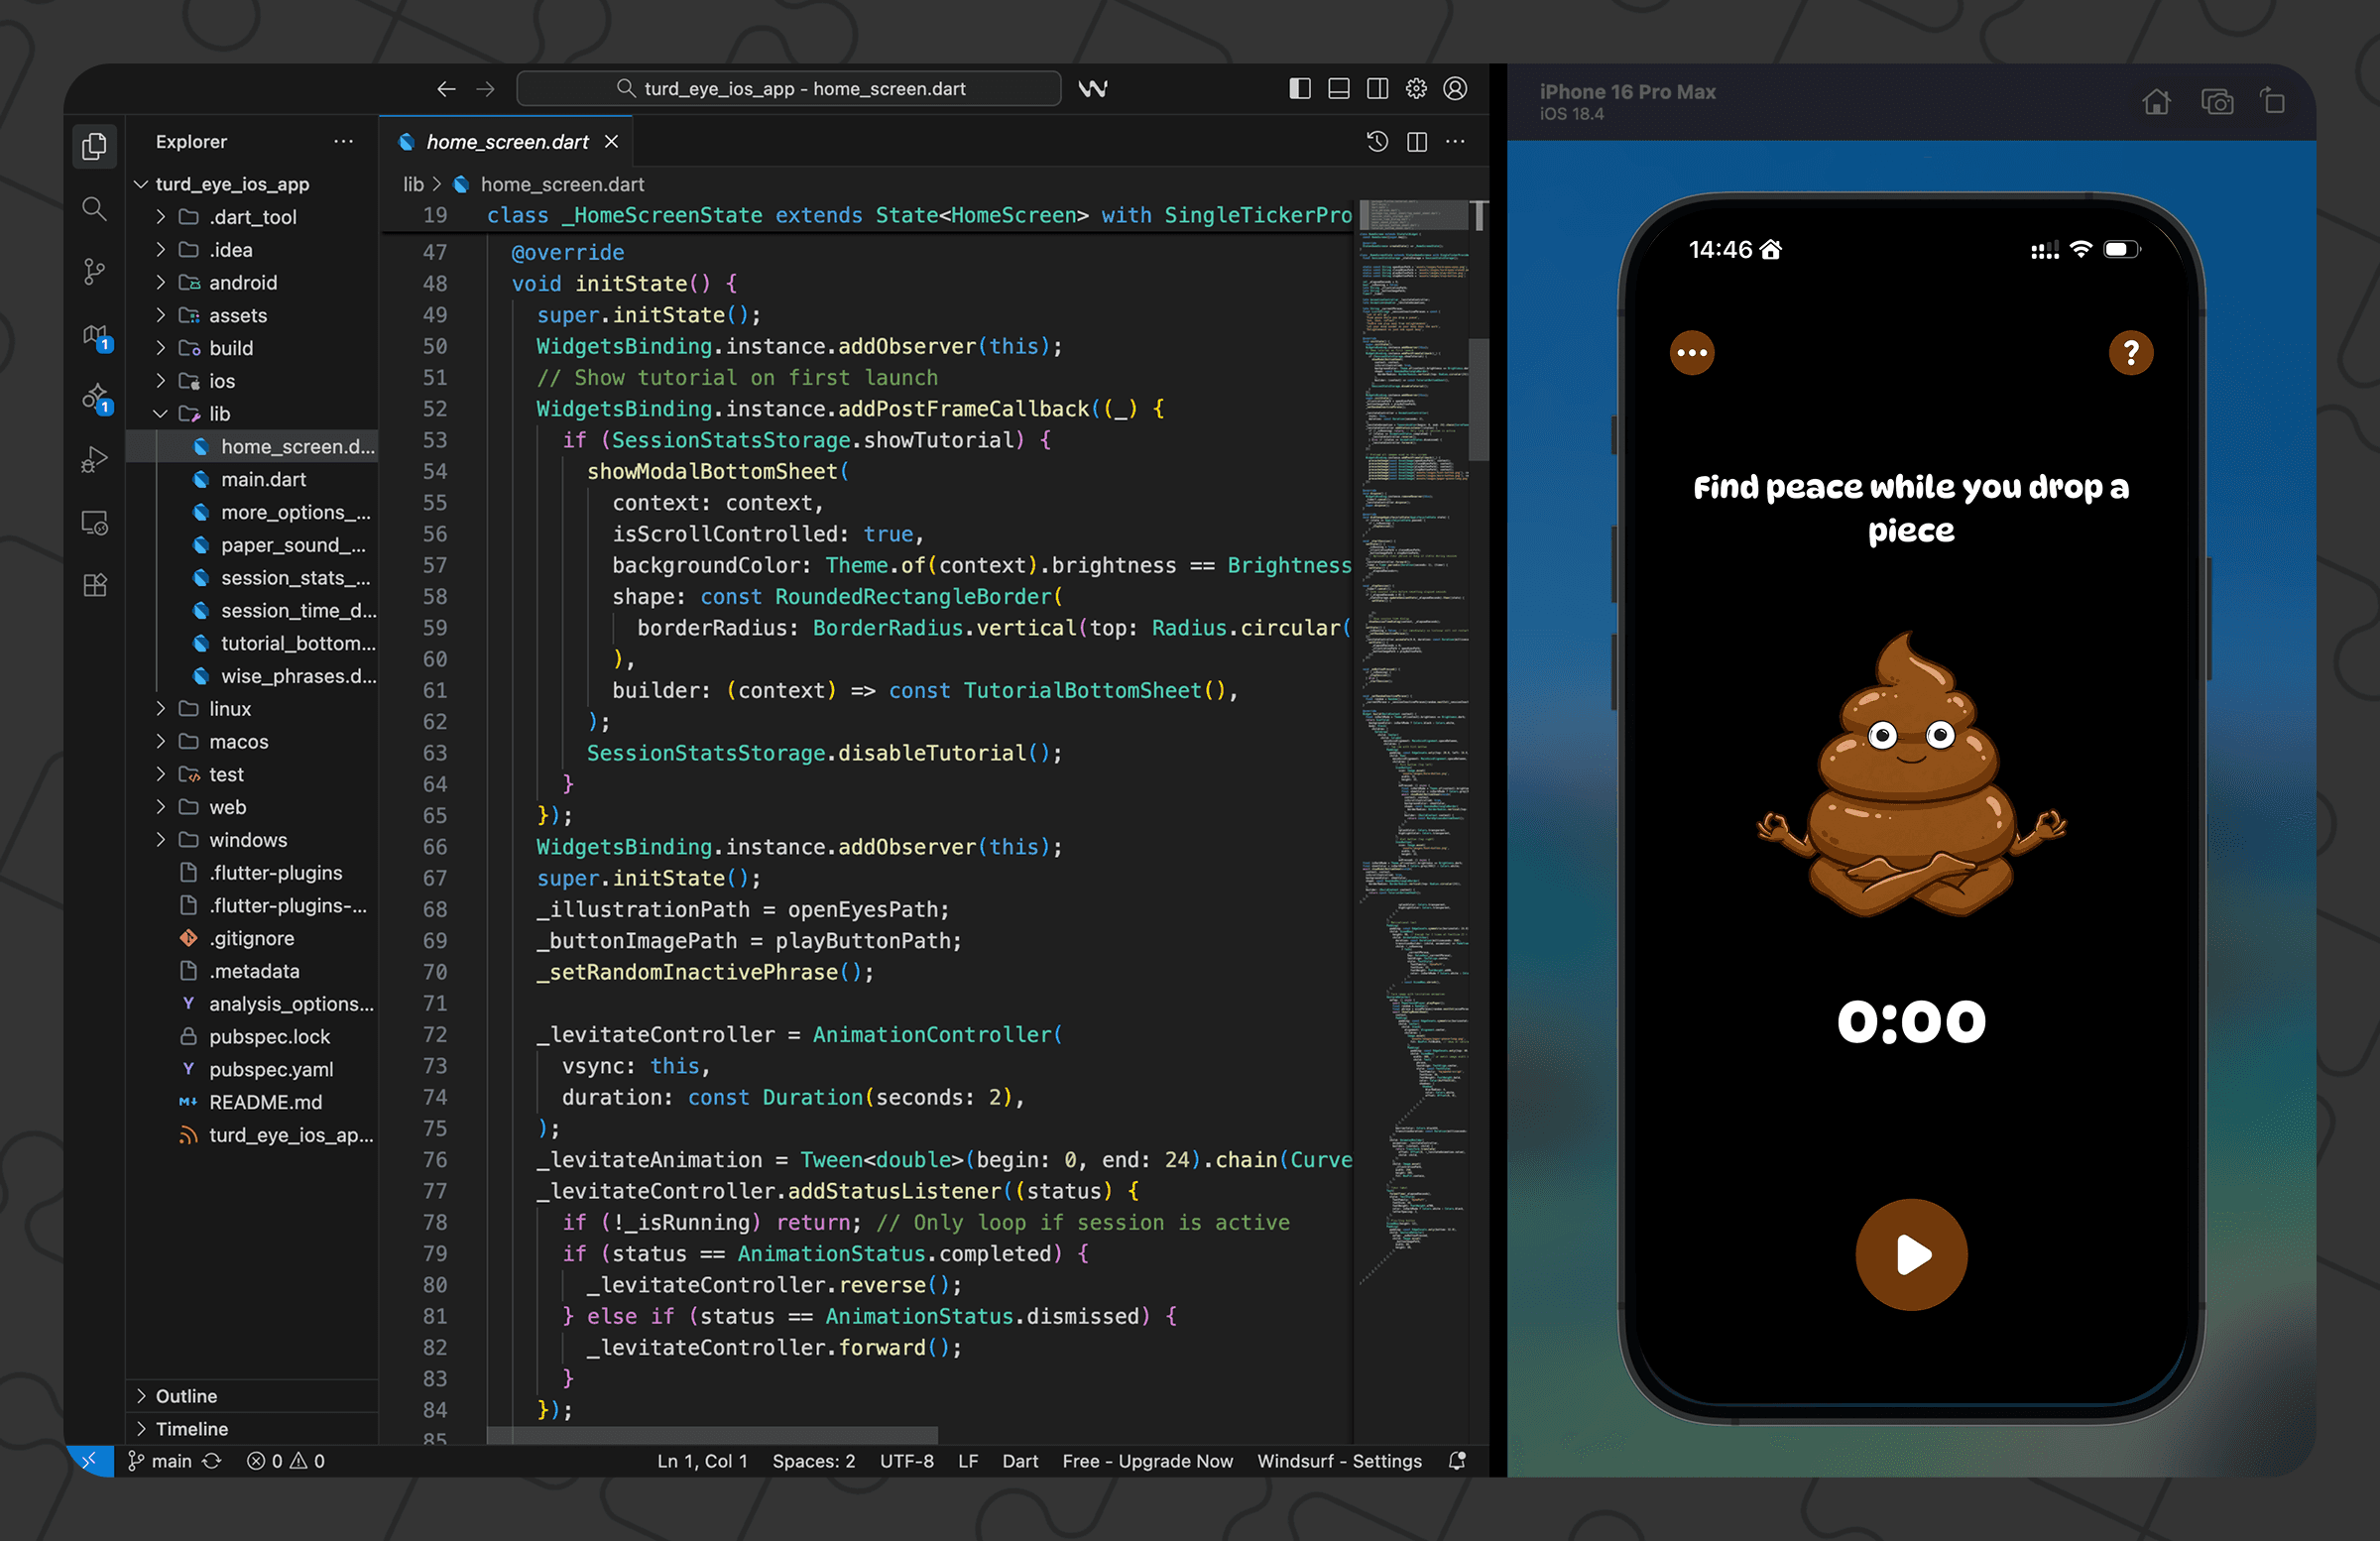Take a screenshot of the simulator
Viewport: 2380px width, 1541px height.
click(2217, 102)
